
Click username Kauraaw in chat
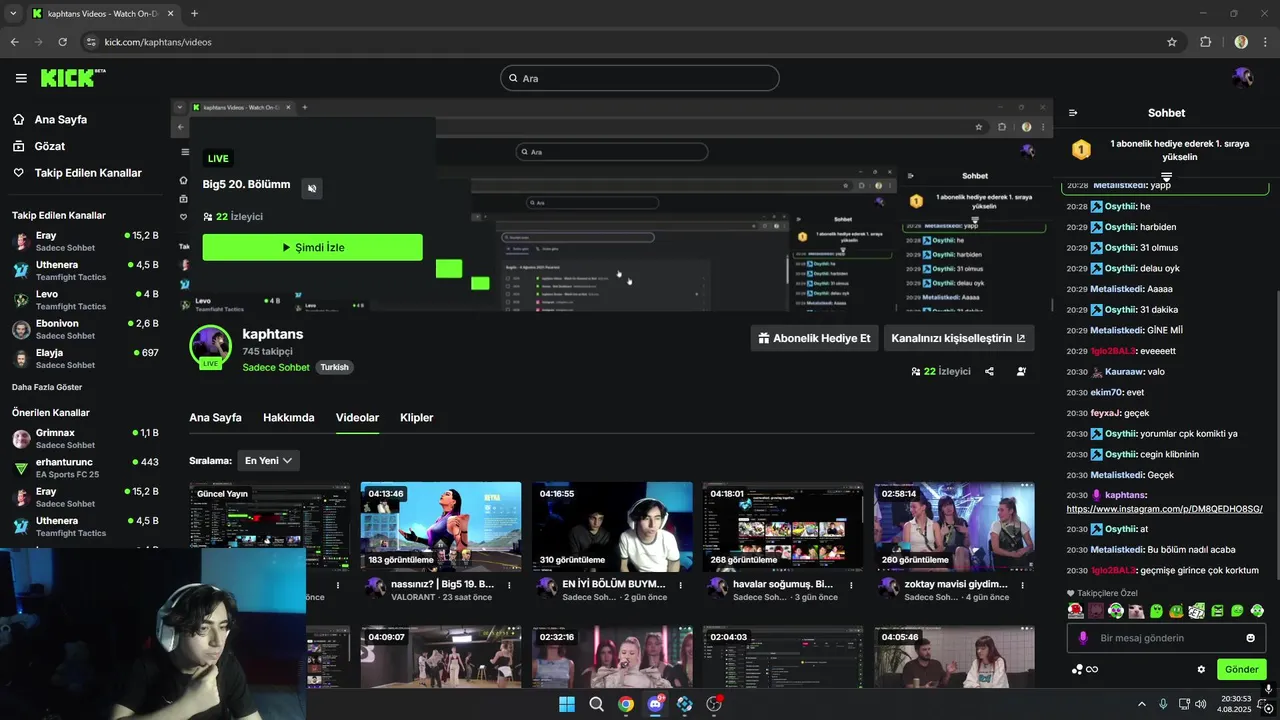[x=1124, y=371]
